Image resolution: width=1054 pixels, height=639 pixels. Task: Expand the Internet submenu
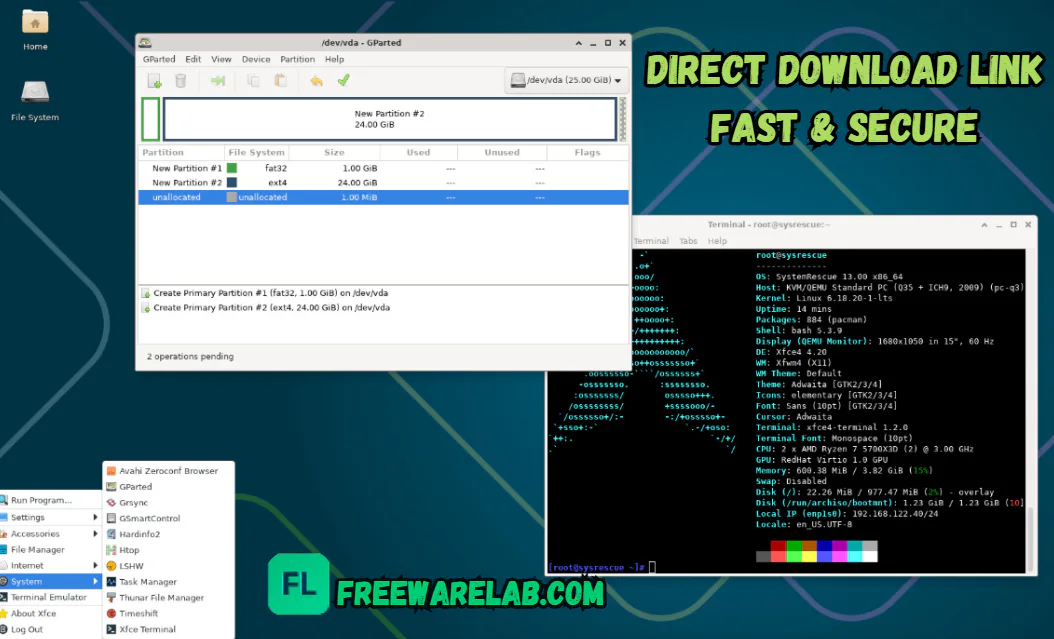(x=50, y=566)
